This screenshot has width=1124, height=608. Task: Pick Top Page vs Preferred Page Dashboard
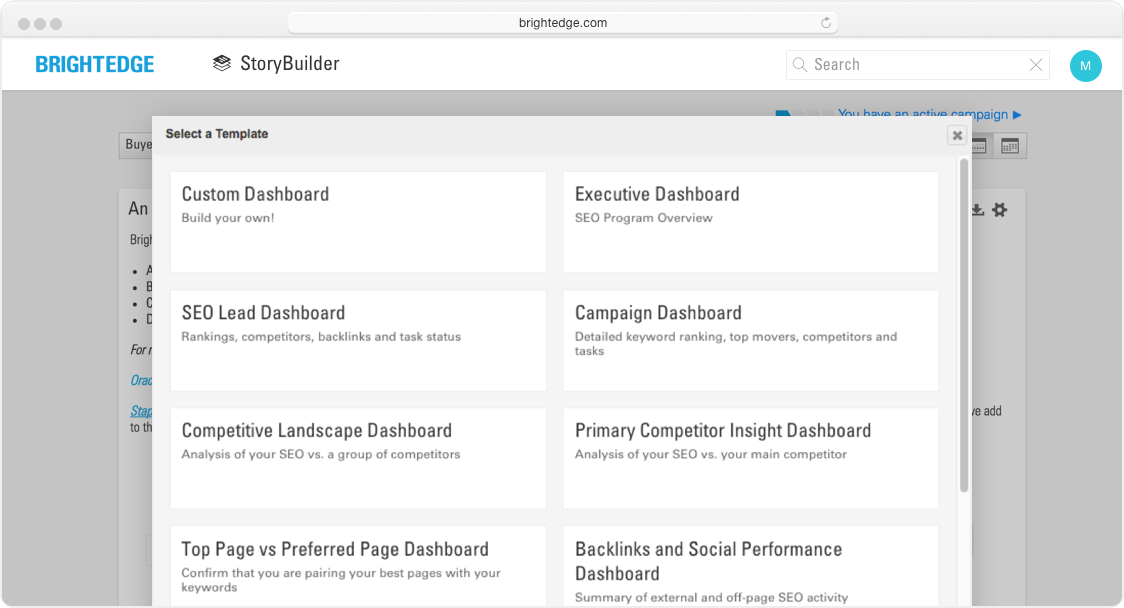pyautogui.click(x=358, y=565)
